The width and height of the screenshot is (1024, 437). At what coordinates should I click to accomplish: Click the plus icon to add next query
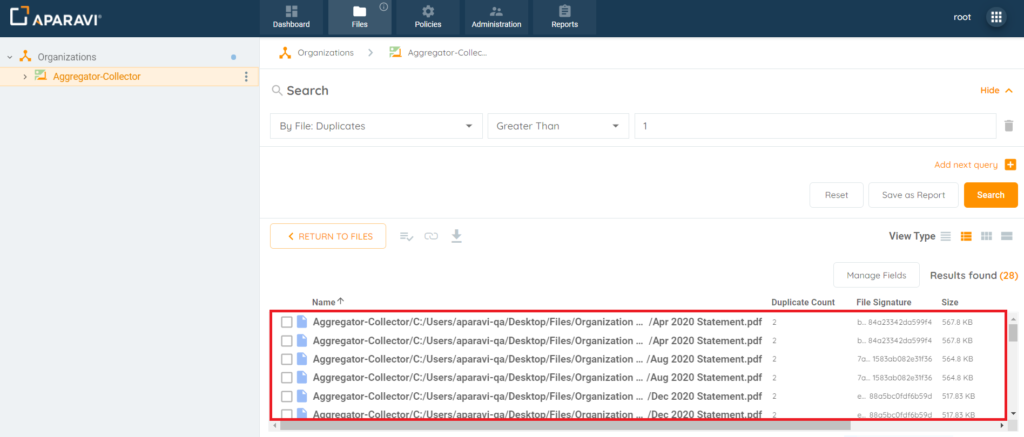[1010, 164]
